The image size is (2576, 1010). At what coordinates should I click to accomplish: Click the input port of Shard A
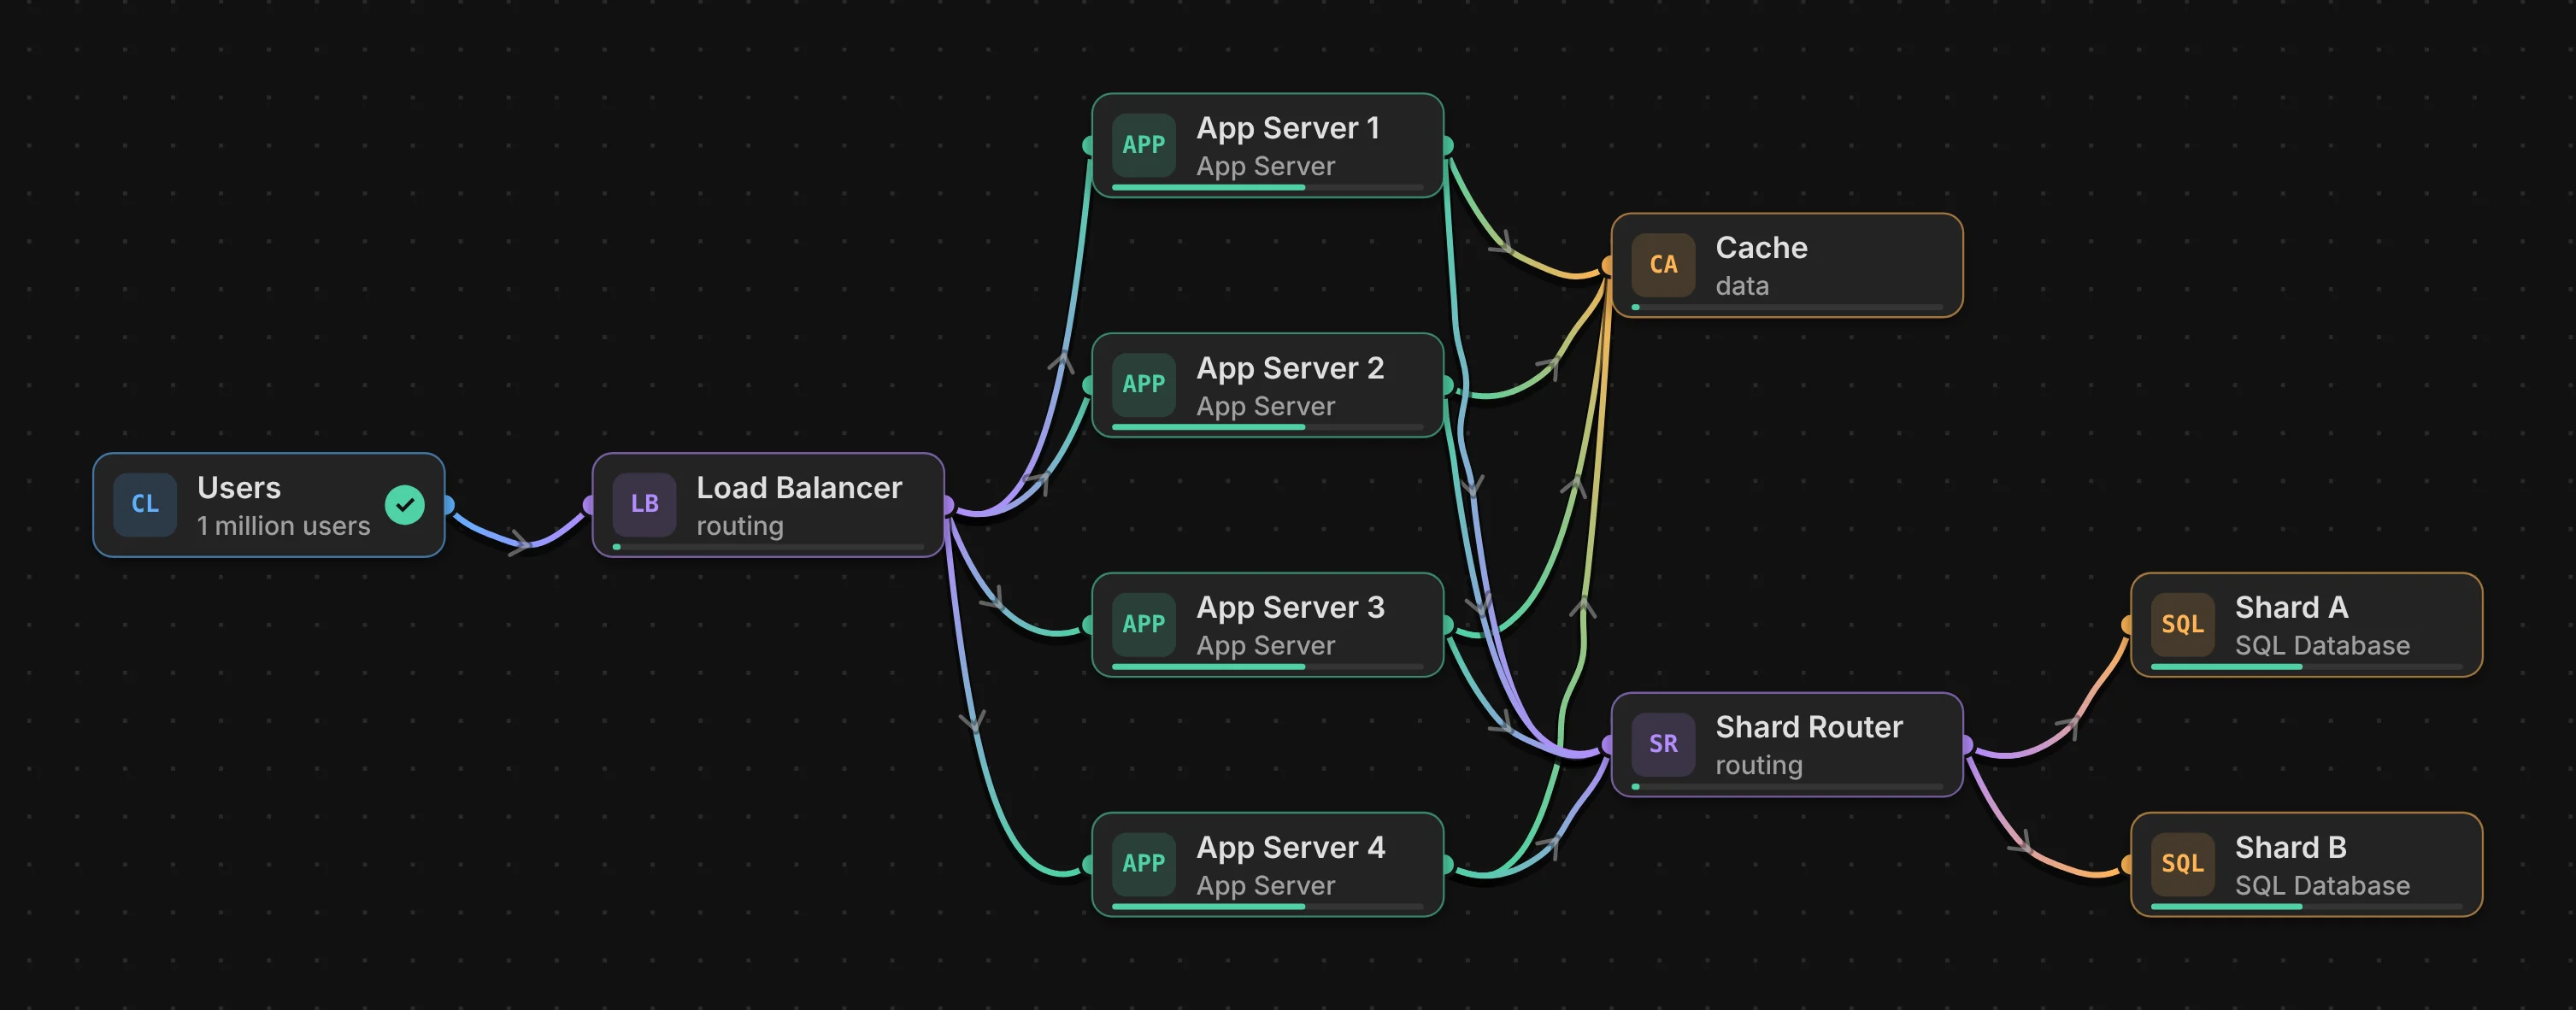pos(2129,625)
